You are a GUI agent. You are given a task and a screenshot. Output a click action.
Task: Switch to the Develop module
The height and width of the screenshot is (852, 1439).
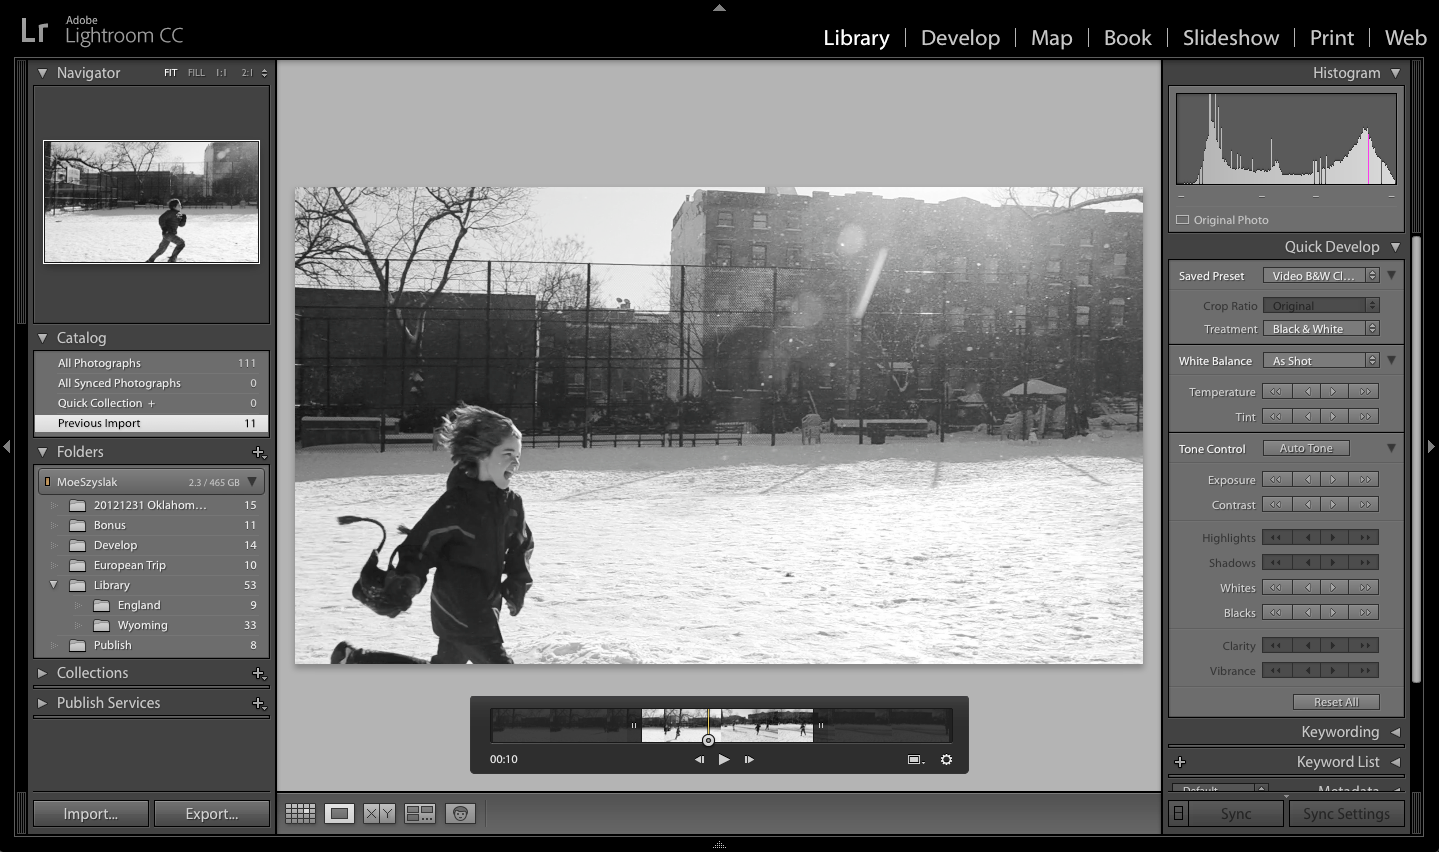point(960,37)
